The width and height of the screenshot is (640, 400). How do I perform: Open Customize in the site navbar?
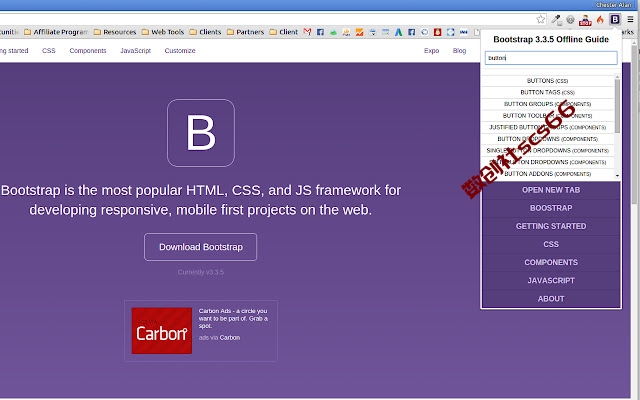click(x=180, y=51)
